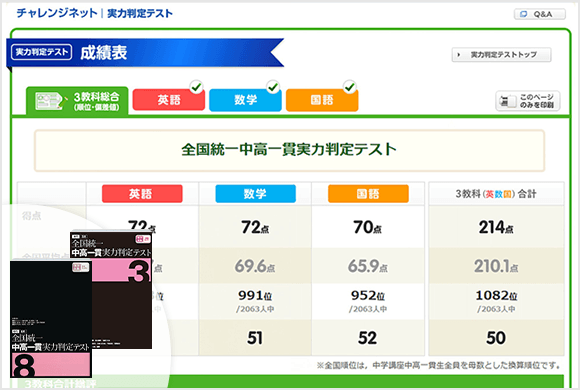
Task: Open the booklet cover numbered 8
Action: (x=51, y=319)
